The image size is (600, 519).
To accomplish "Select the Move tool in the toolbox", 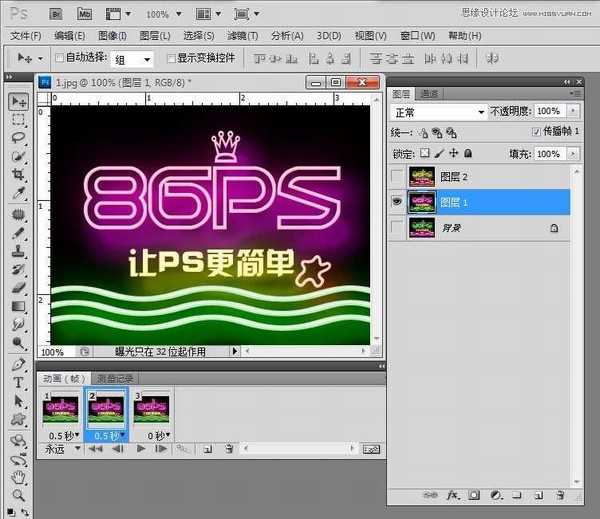I will 18,101.
